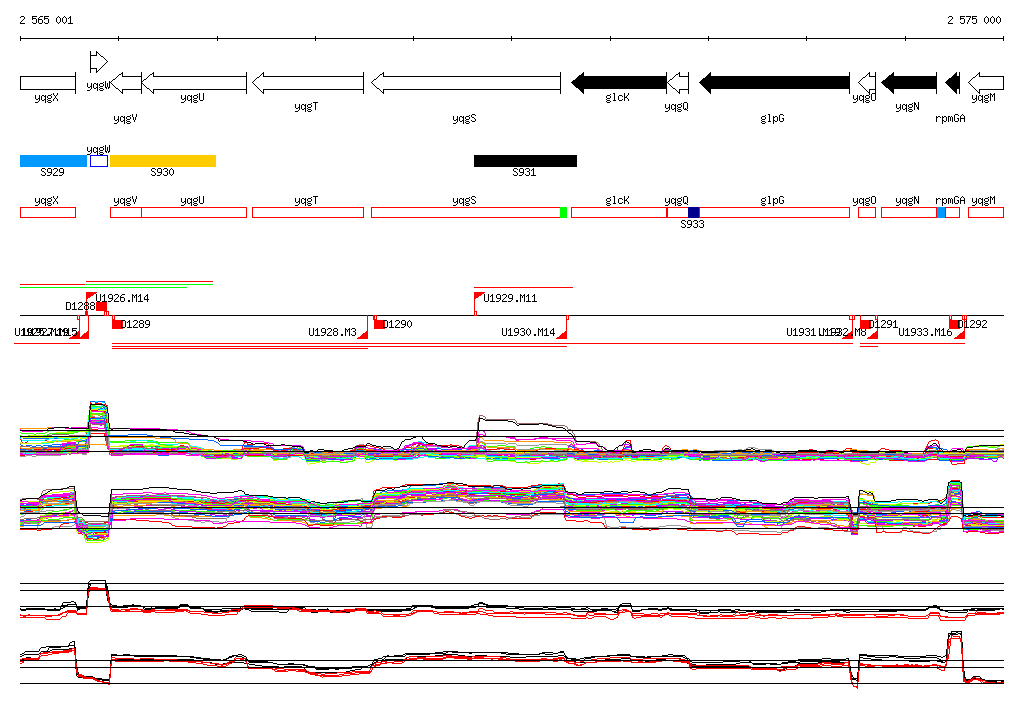This screenshot has width=1024, height=714.
Task: Click the D1289 red marker
Action: [x=117, y=324]
